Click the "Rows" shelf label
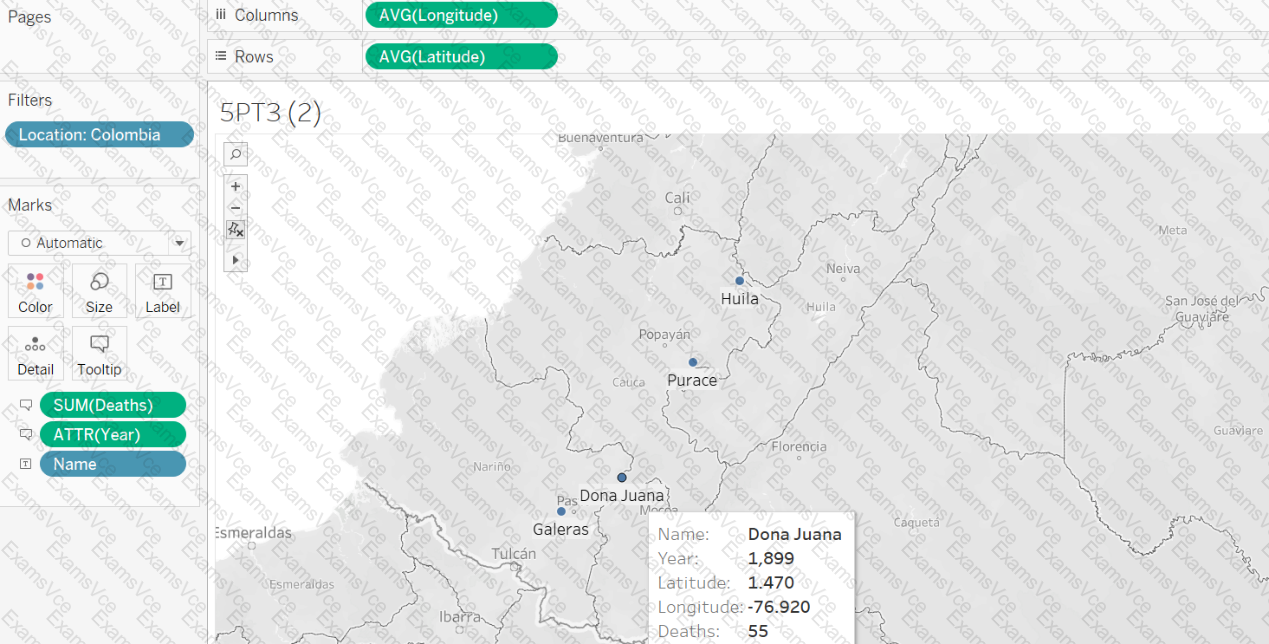Image resolution: width=1269 pixels, height=644 pixels. tap(254, 56)
